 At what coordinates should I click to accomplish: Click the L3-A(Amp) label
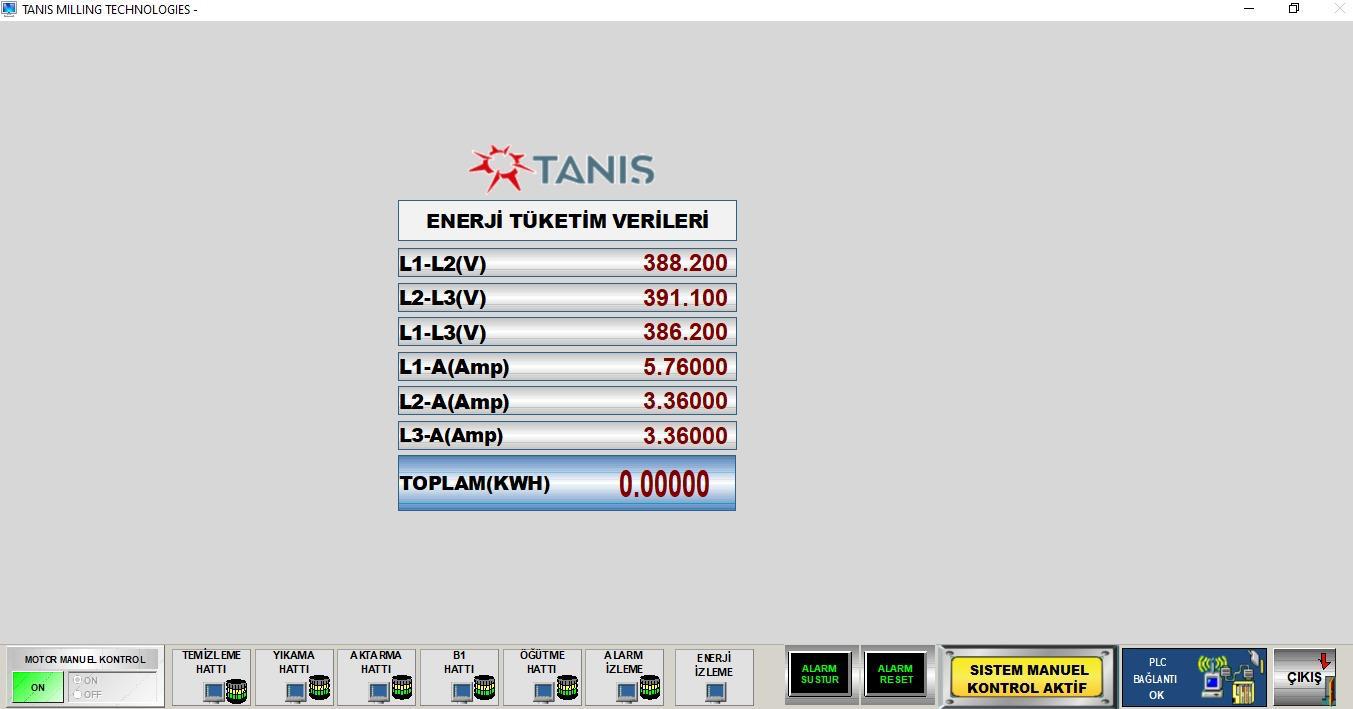pyautogui.click(x=451, y=436)
